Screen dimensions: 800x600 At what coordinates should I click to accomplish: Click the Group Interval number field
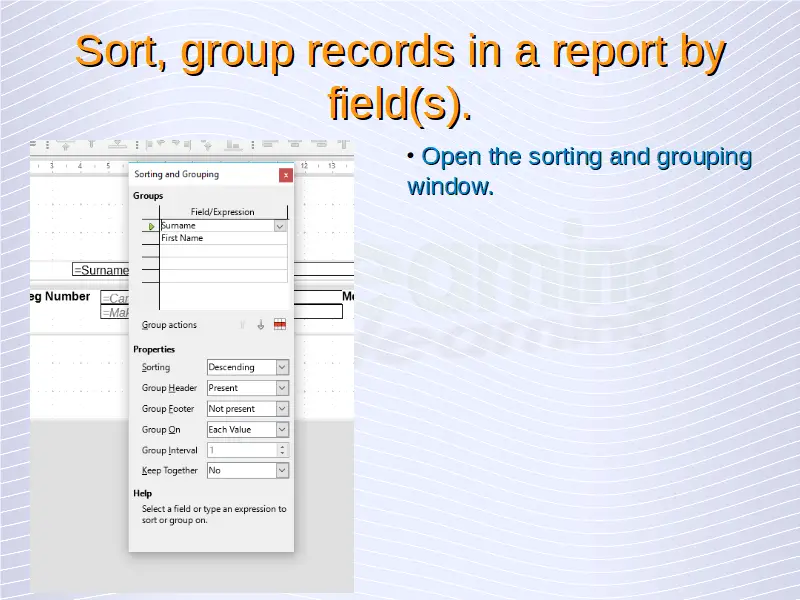pyautogui.click(x=242, y=450)
